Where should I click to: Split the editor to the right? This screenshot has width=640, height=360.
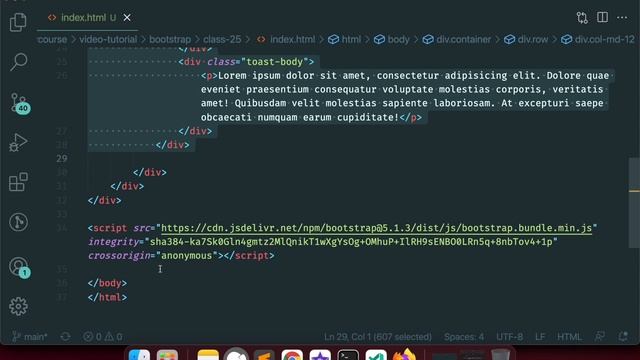coord(602,18)
